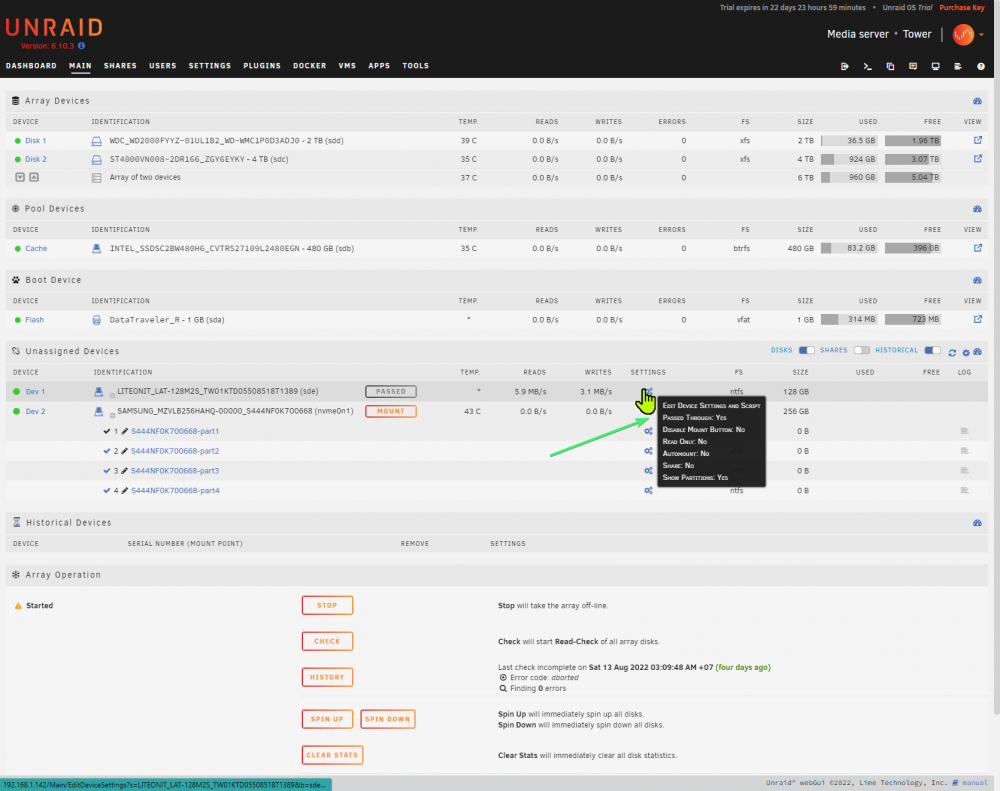Image resolution: width=1000 pixels, height=791 pixels.
Task: Open the VMS tab
Action: point(348,66)
